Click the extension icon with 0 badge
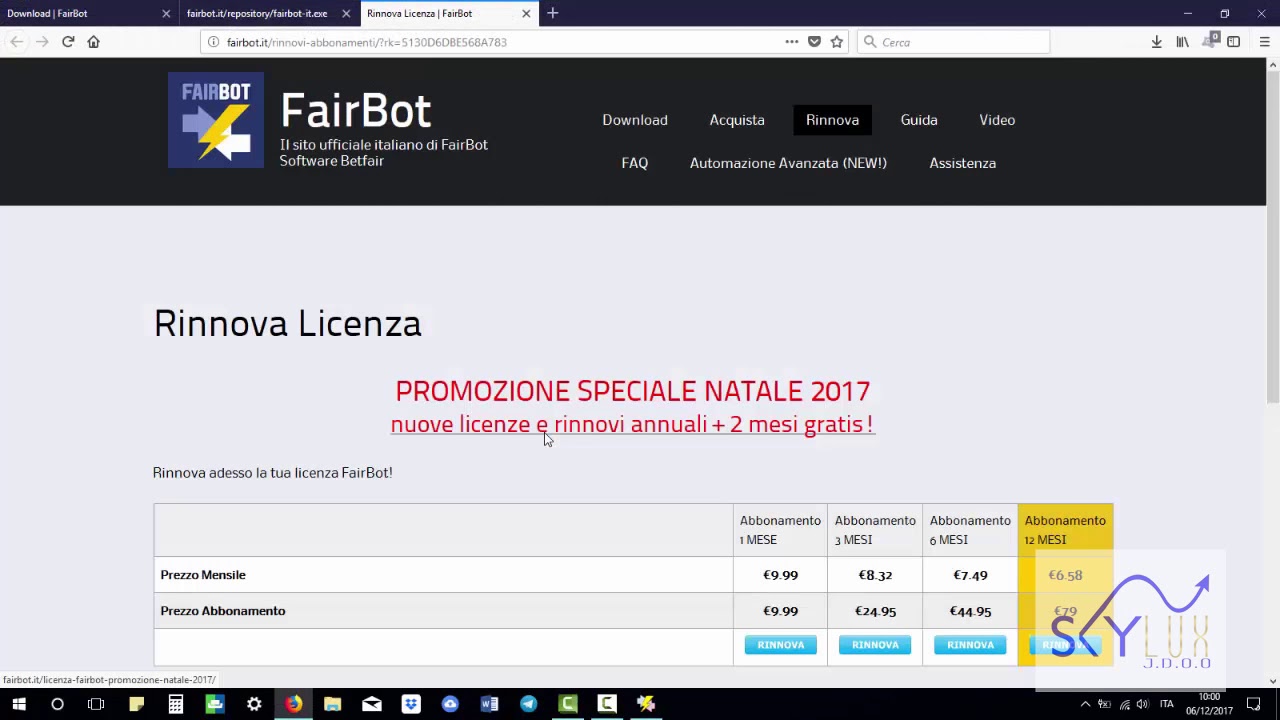1280x720 pixels. click(x=1210, y=41)
